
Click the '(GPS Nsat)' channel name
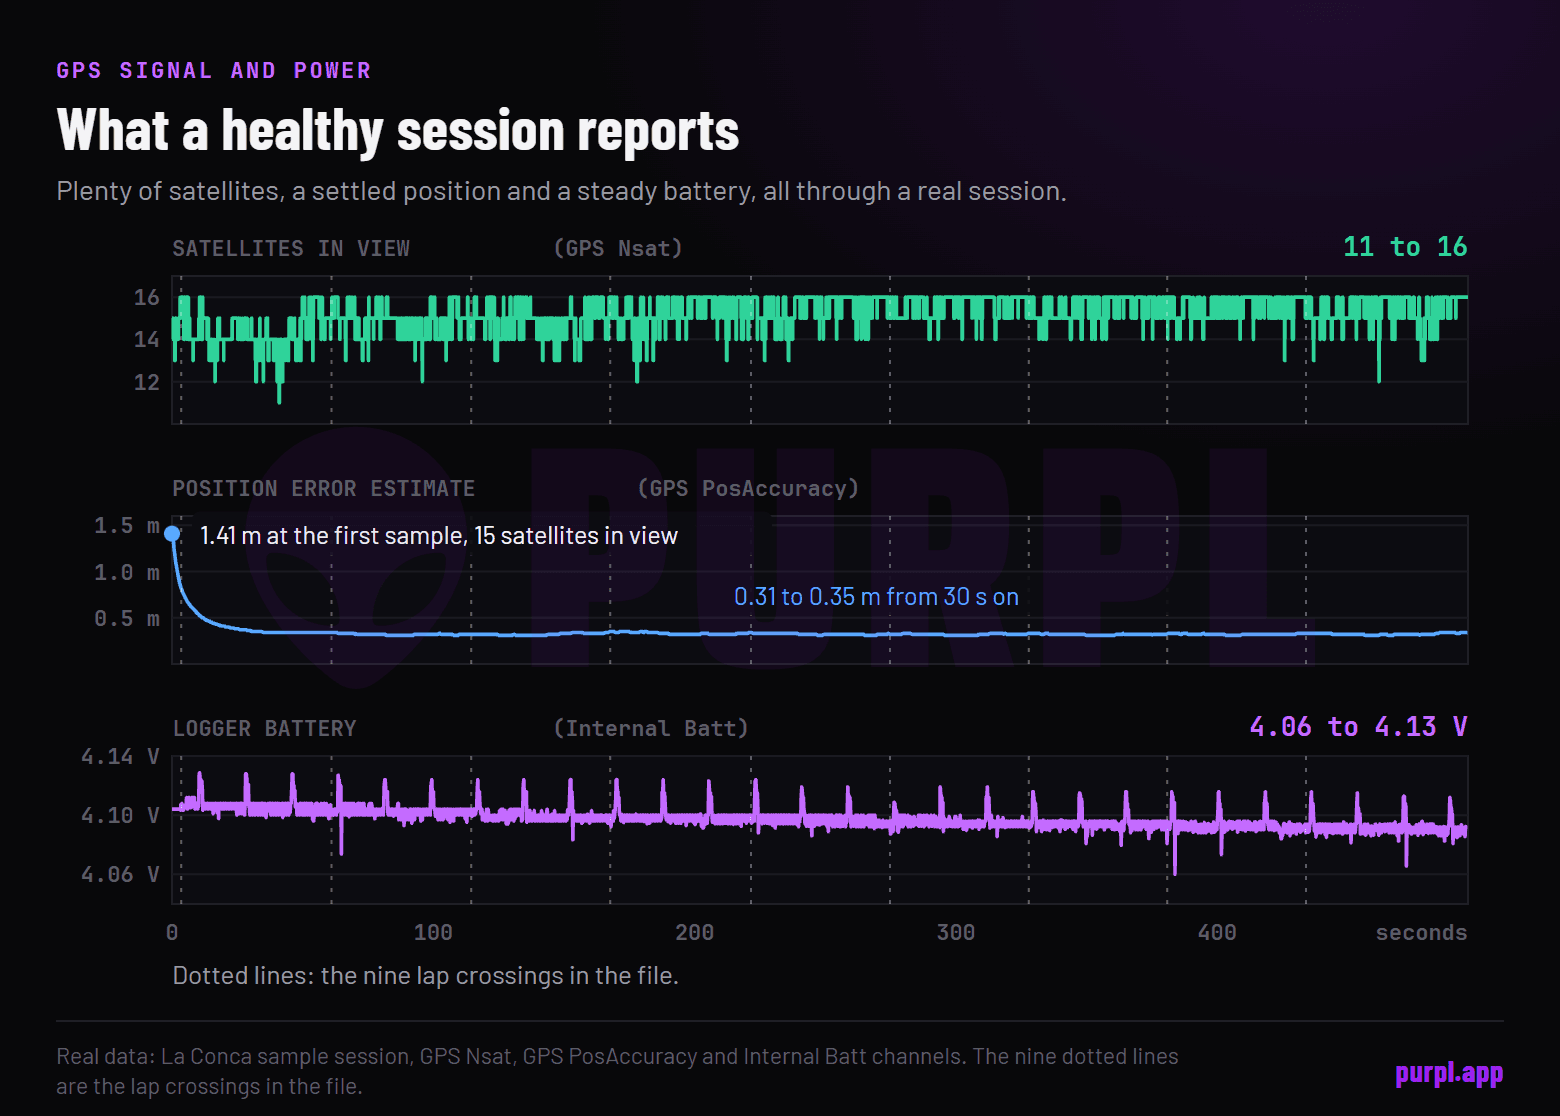618,248
